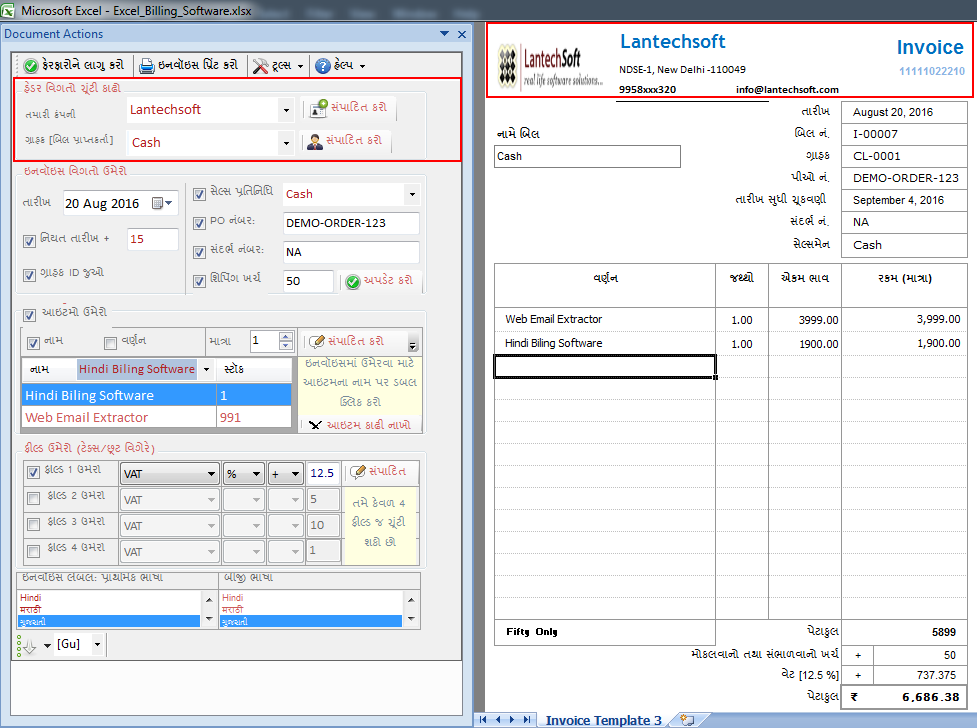The image size is (977, 728).
Task: Open the help question mark icon
Action: click(x=322, y=65)
